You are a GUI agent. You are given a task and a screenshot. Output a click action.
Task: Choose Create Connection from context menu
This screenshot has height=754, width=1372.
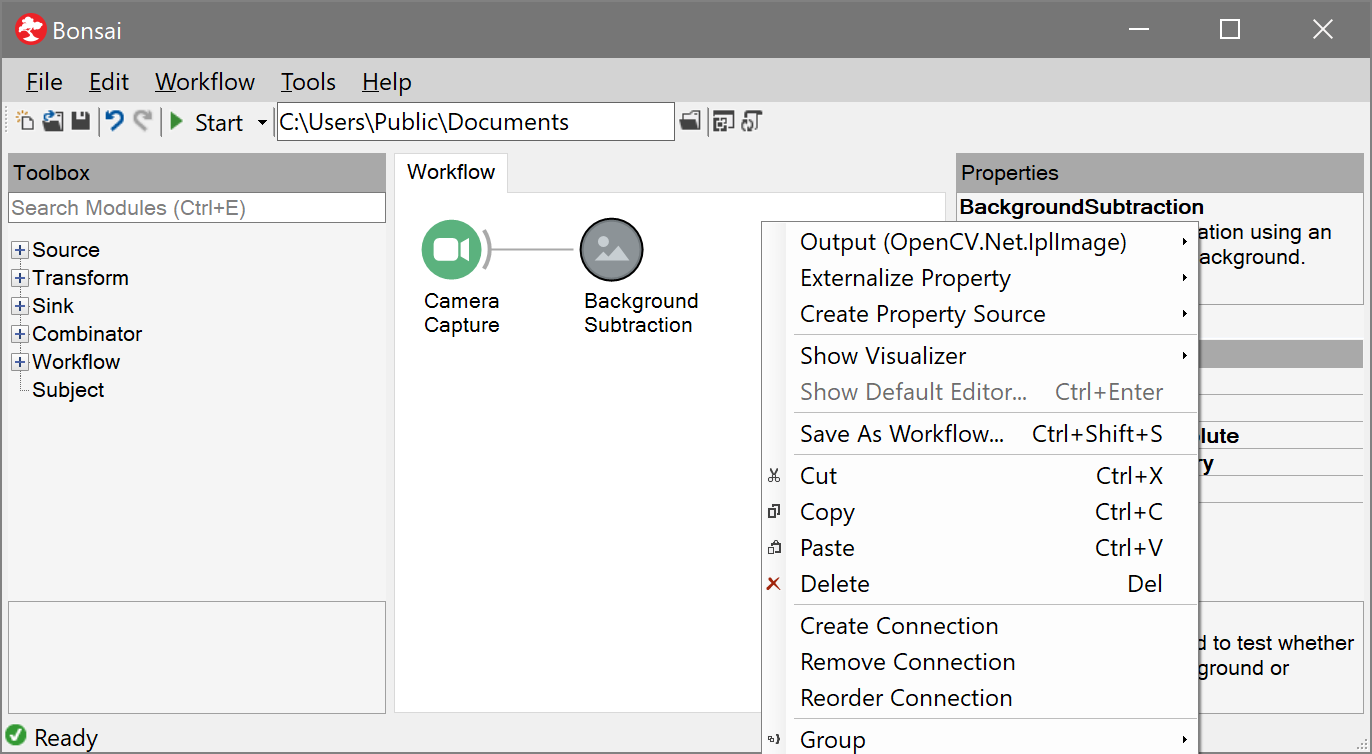point(979,626)
